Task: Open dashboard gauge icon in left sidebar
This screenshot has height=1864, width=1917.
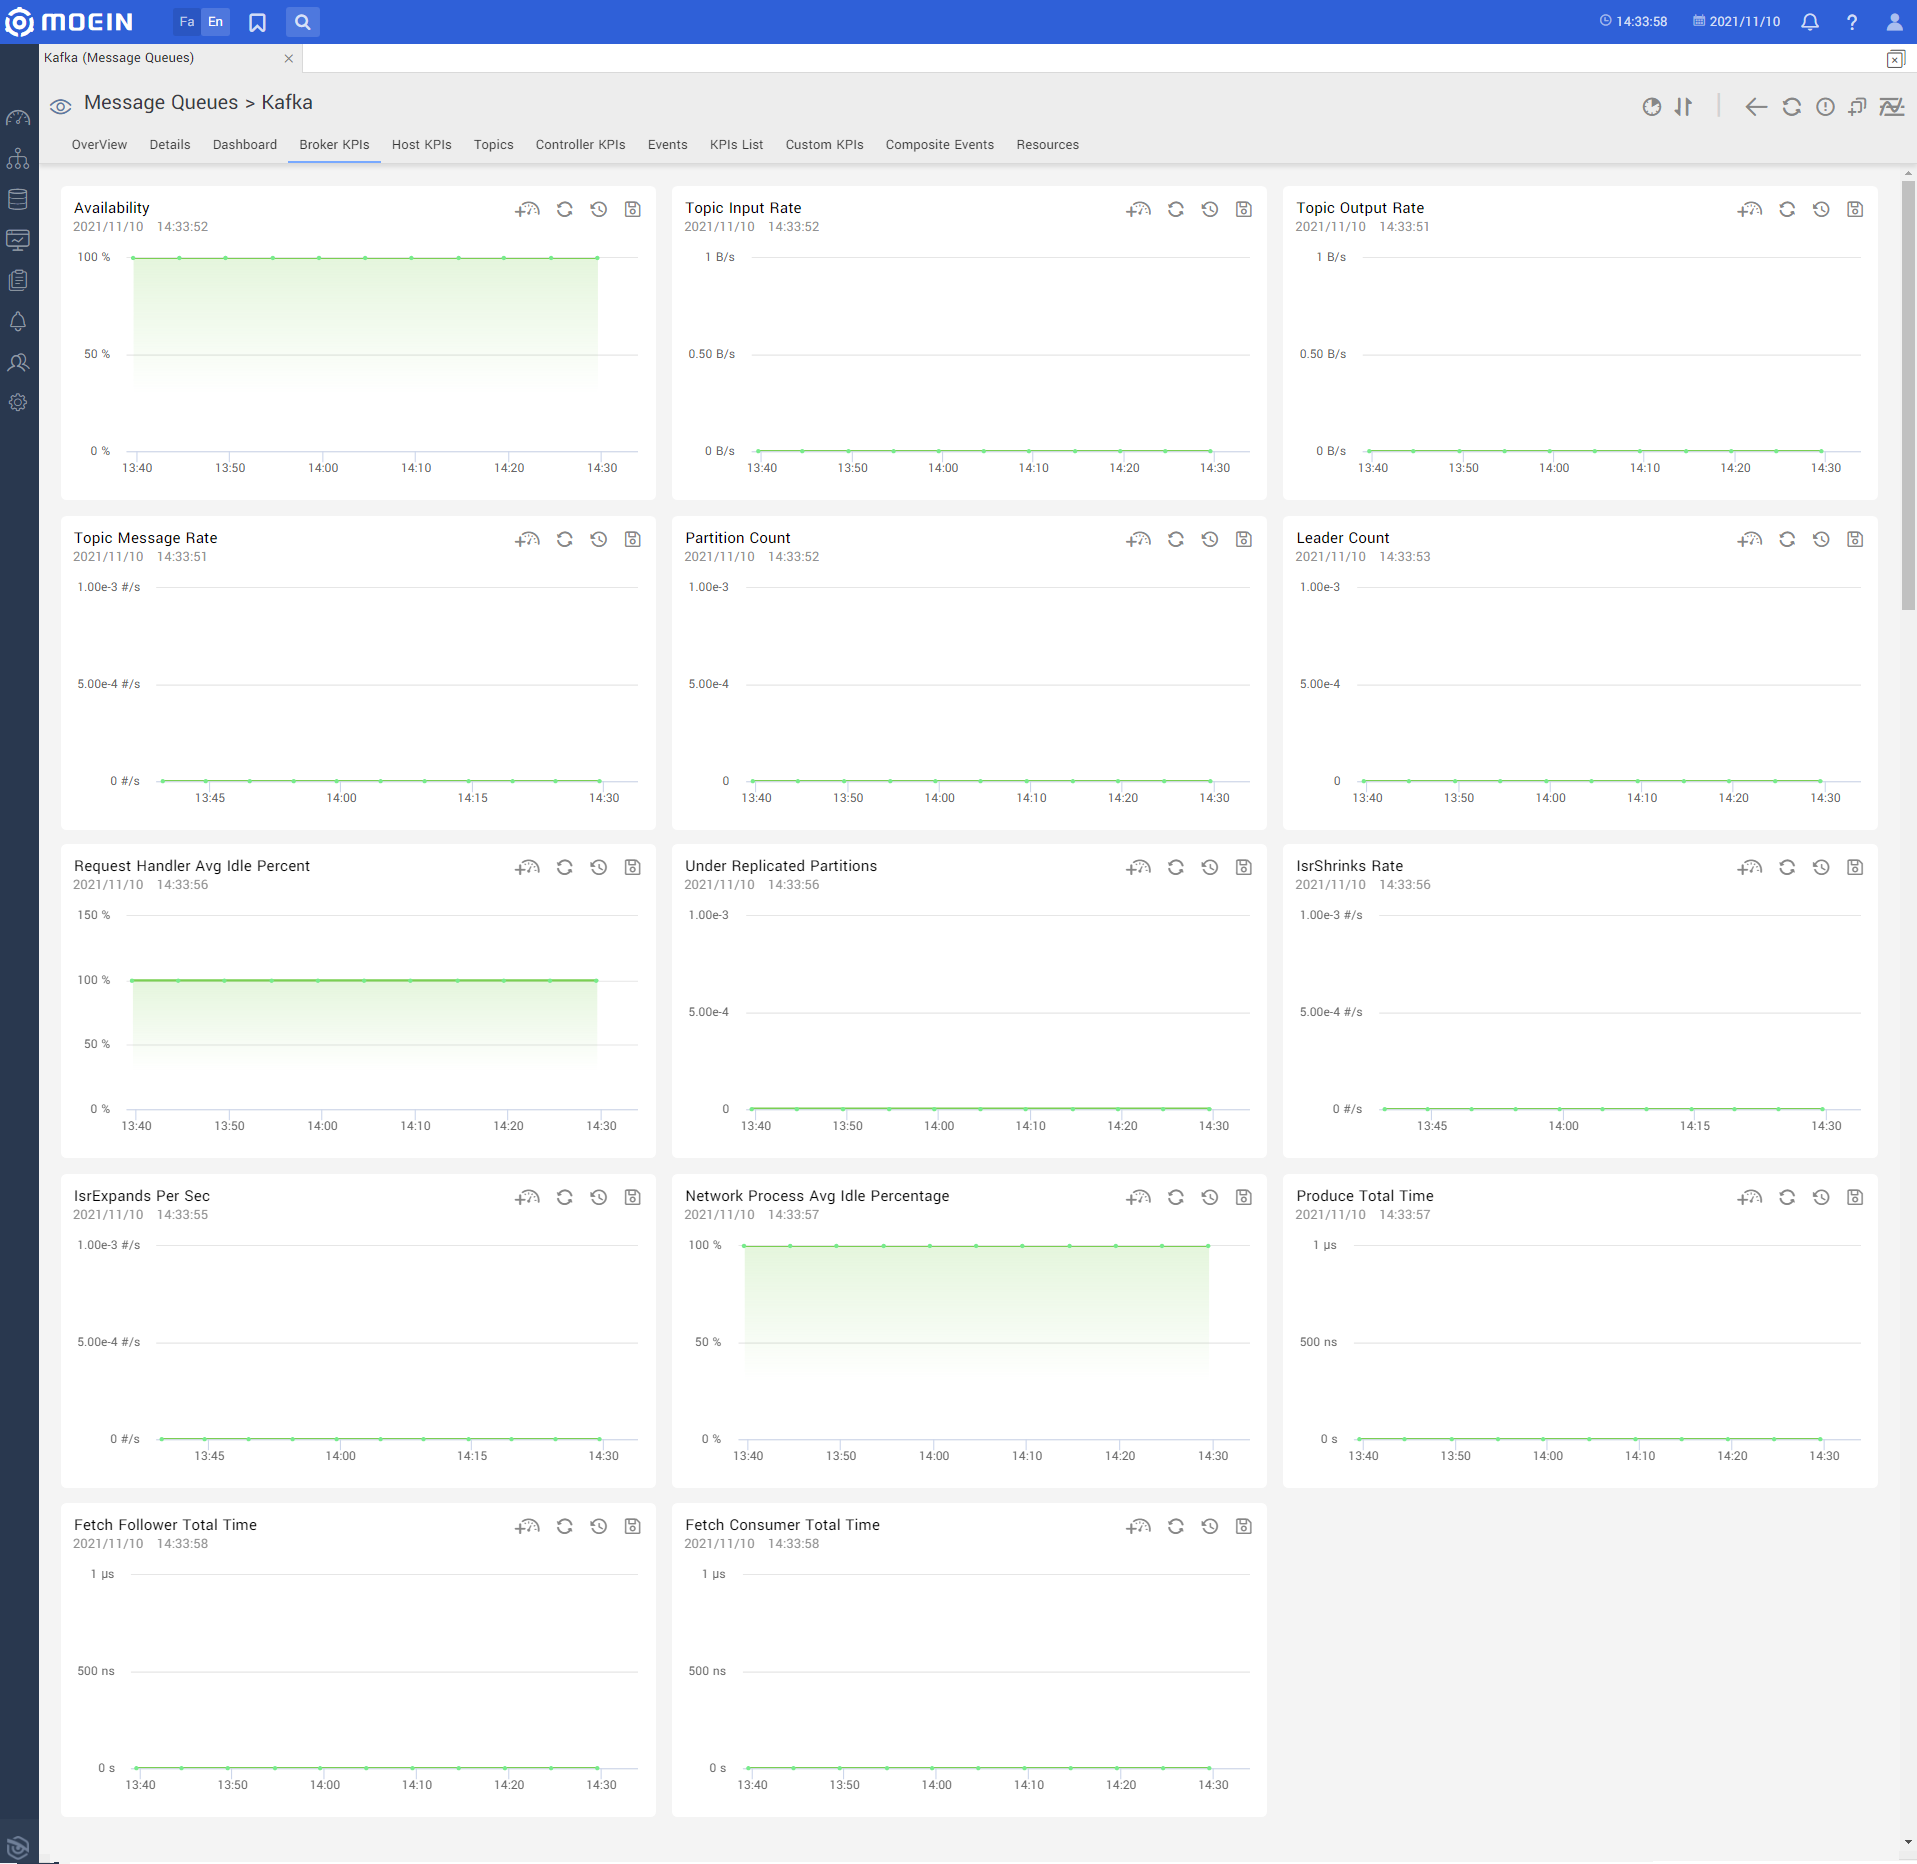Action: tap(18, 118)
